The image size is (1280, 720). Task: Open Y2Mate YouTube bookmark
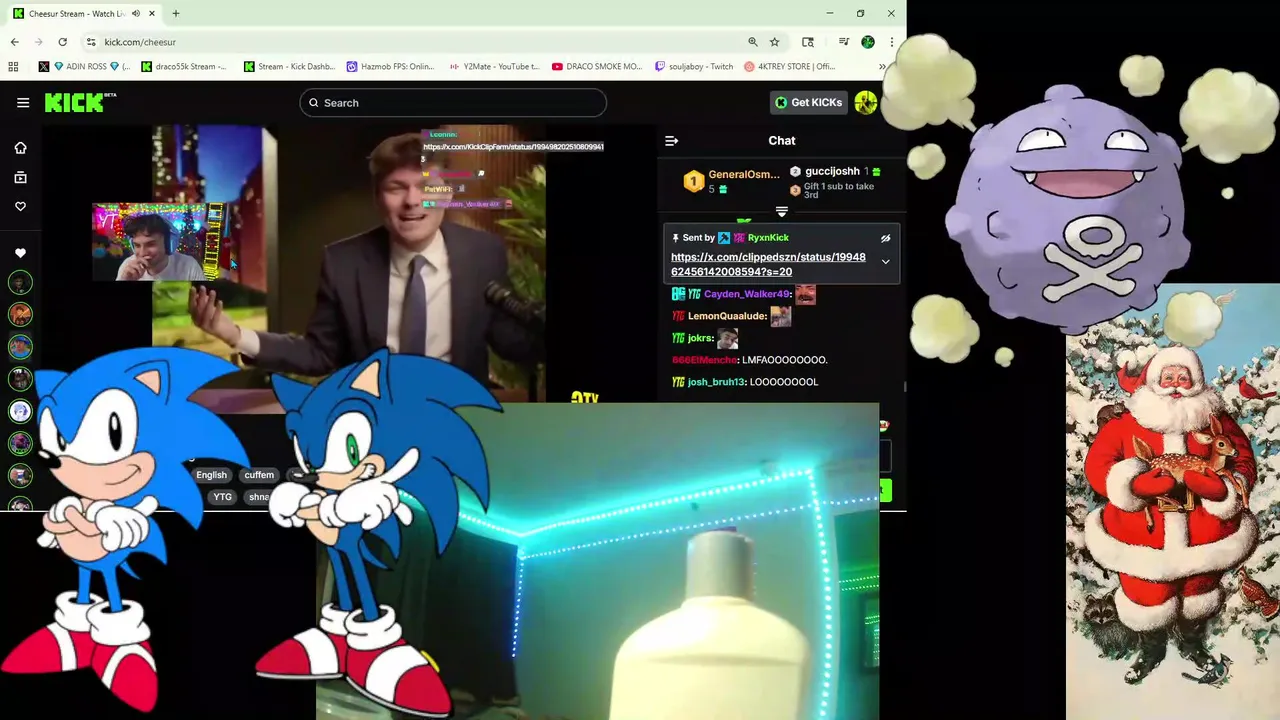point(494,67)
